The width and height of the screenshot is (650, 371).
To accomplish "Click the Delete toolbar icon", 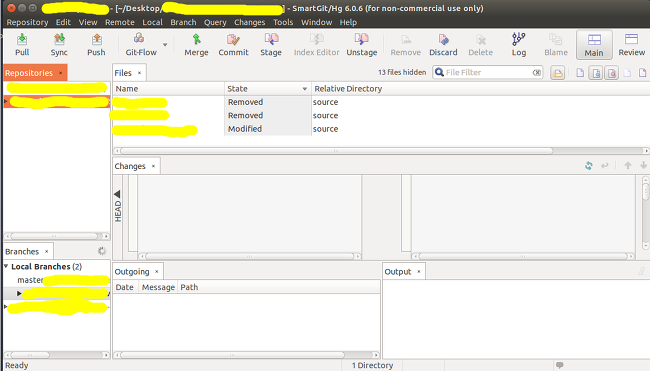I will tap(480, 44).
